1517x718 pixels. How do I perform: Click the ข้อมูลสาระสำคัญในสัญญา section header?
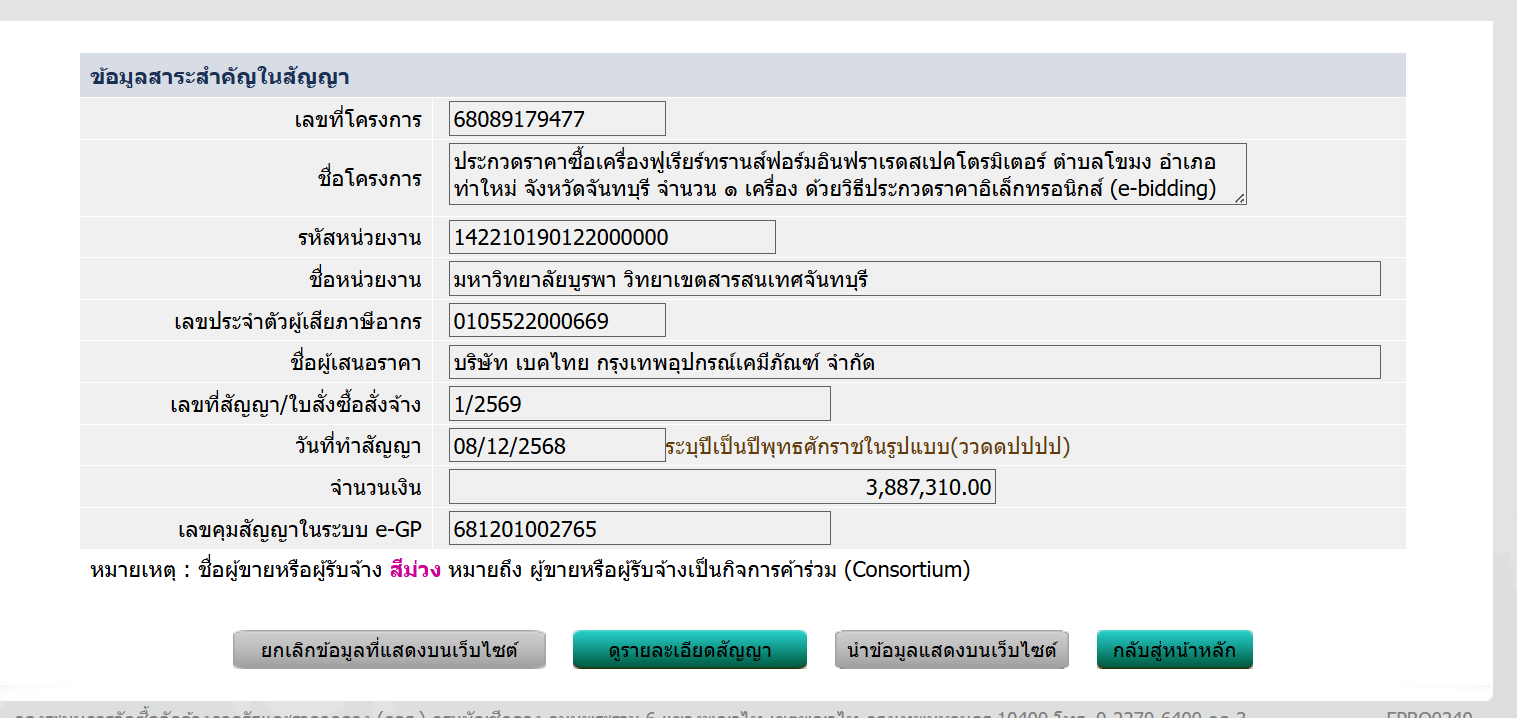pos(219,76)
